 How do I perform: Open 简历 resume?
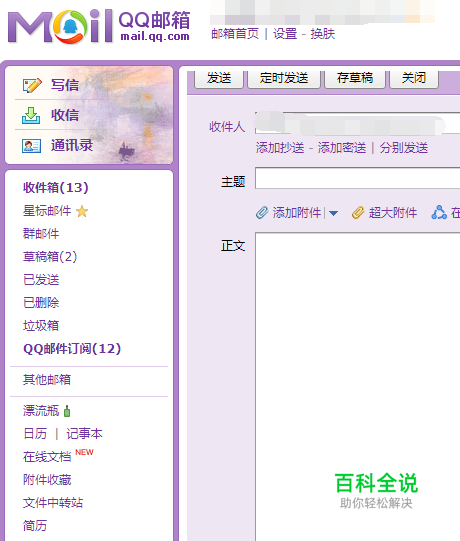click(35, 526)
